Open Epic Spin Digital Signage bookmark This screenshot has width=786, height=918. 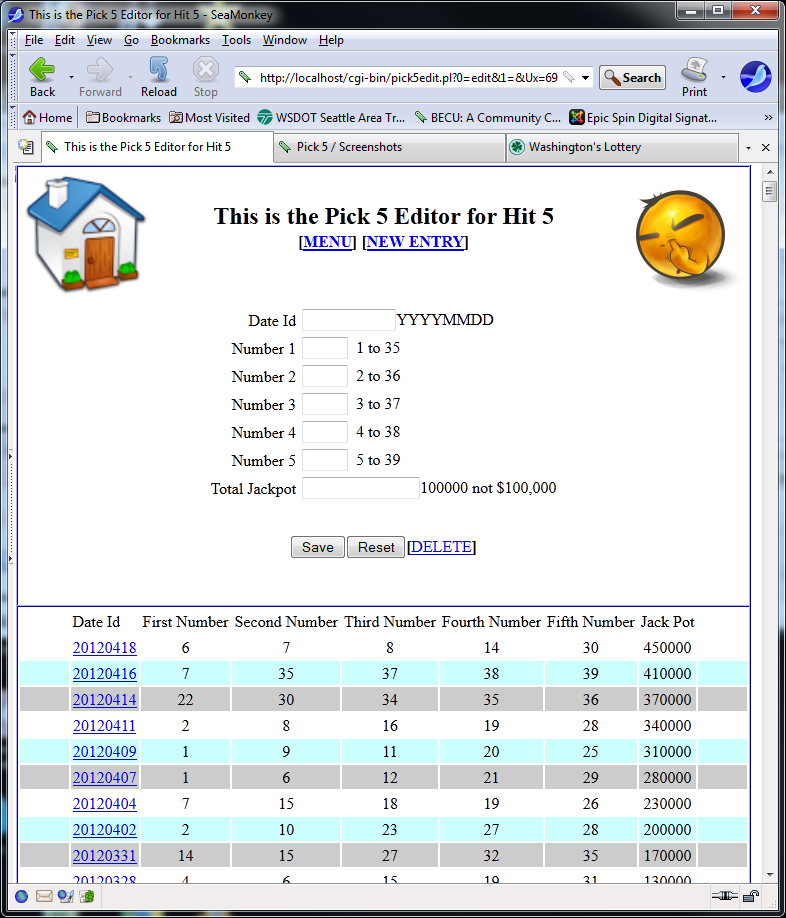643,118
